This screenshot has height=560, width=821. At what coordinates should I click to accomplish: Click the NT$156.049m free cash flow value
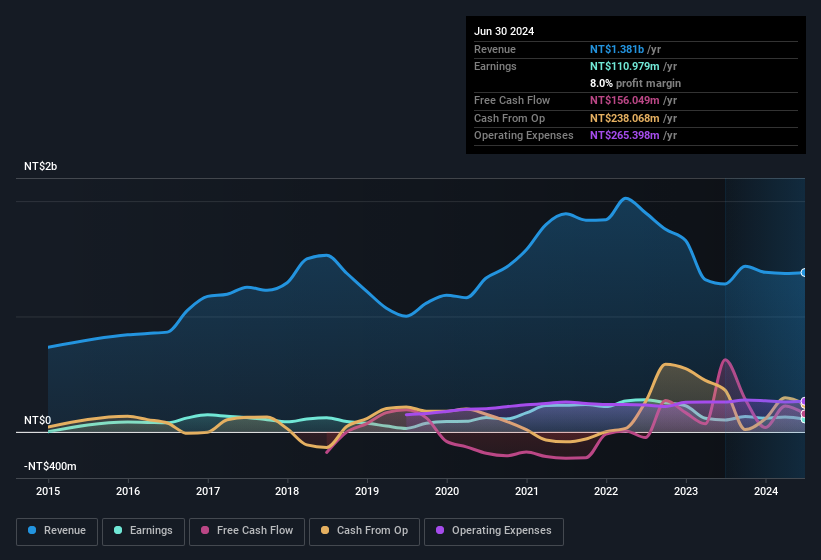tap(625, 100)
